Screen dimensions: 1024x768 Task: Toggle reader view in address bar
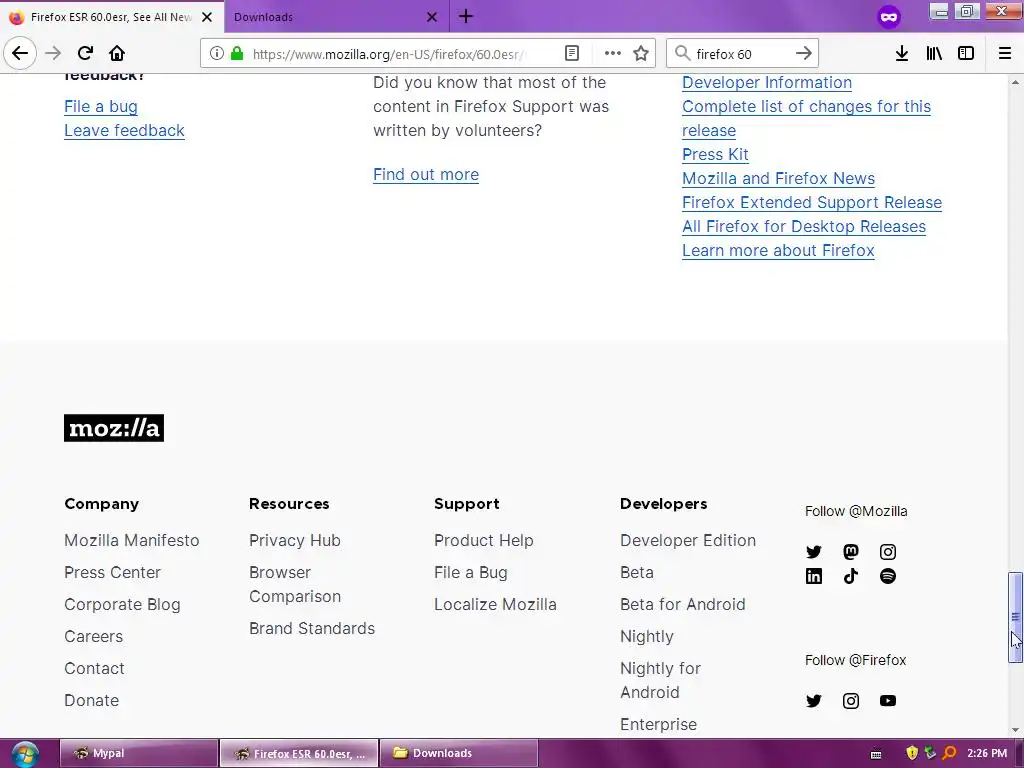pyautogui.click(x=571, y=54)
